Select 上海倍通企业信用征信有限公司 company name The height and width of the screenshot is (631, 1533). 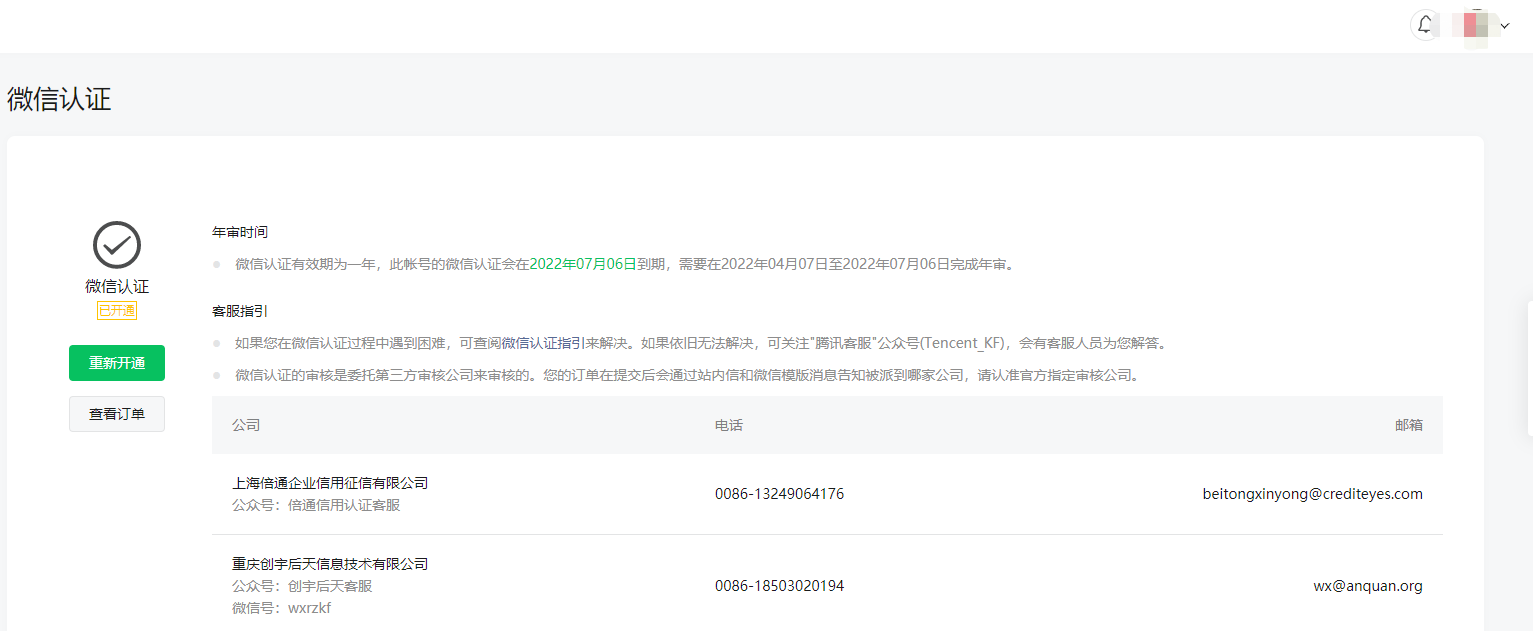click(330, 483)
